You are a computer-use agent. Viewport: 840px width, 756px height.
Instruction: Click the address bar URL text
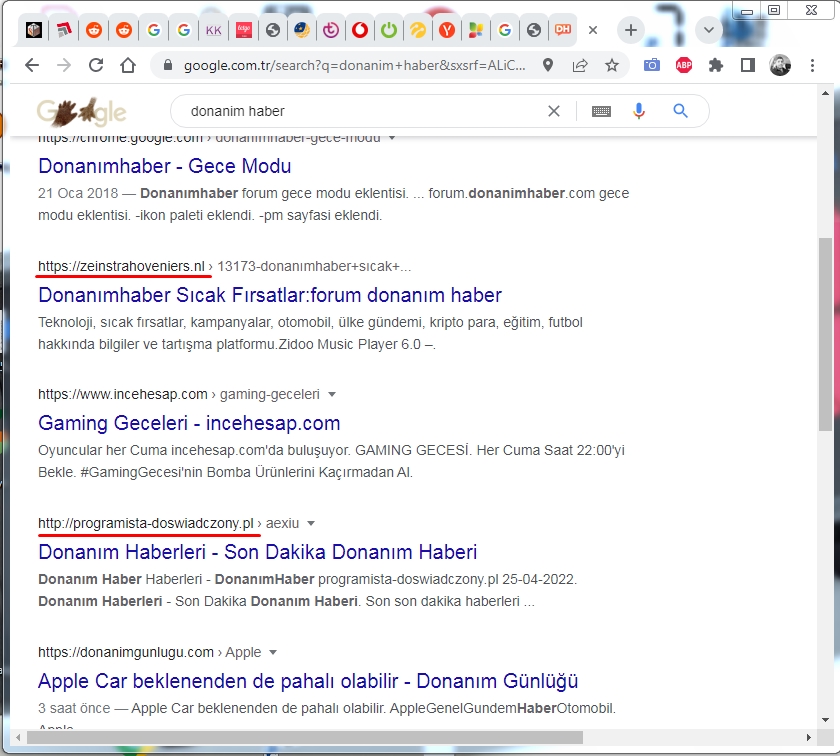(354, 65)
